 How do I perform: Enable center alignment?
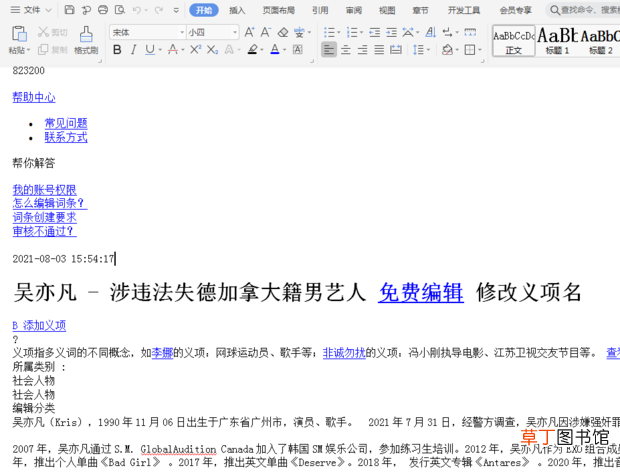click(x=346, y=49)
